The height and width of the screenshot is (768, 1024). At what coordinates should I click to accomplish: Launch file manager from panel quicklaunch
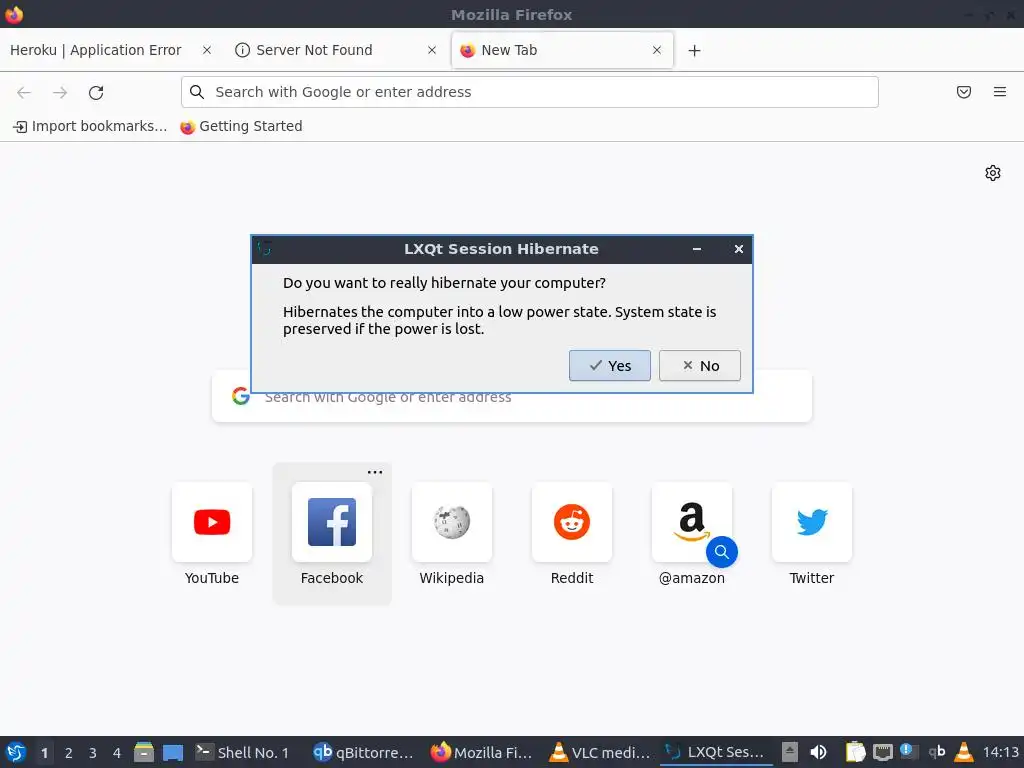(144, 752)
